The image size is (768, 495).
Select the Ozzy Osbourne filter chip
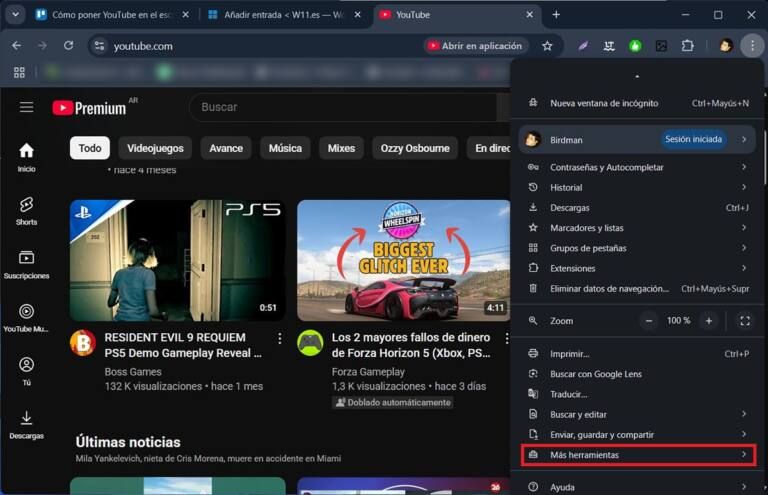[x=415, y=148]
